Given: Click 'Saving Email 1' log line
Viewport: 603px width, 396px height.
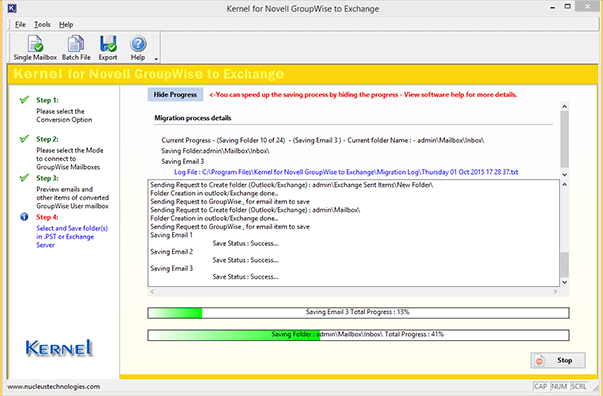Looking at the screenshot, I should click(172, 235).
